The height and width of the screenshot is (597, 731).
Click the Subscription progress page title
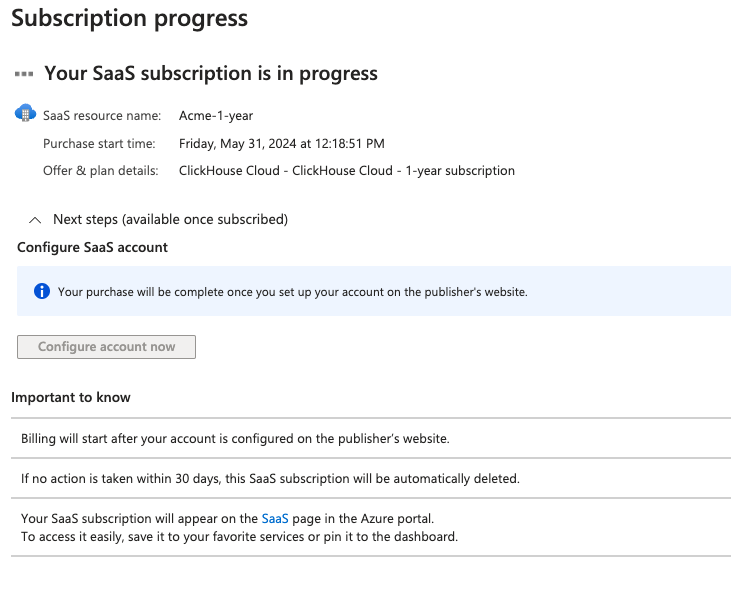point(129,18)
